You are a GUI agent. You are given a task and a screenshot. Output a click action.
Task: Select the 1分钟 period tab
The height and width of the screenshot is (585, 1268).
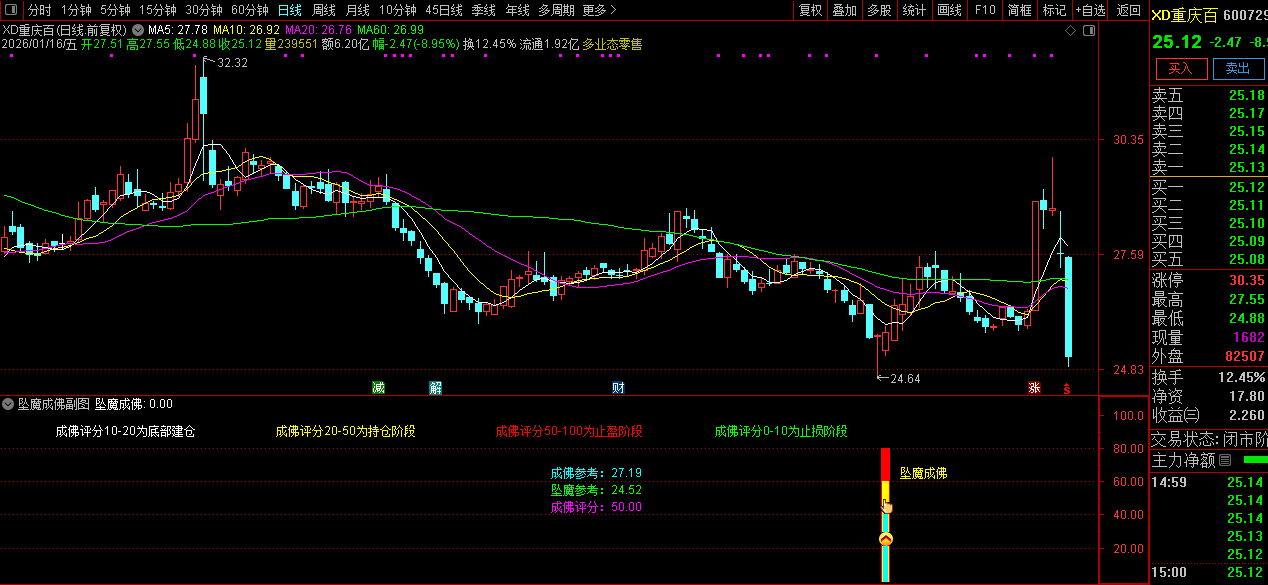pos(77,10)
